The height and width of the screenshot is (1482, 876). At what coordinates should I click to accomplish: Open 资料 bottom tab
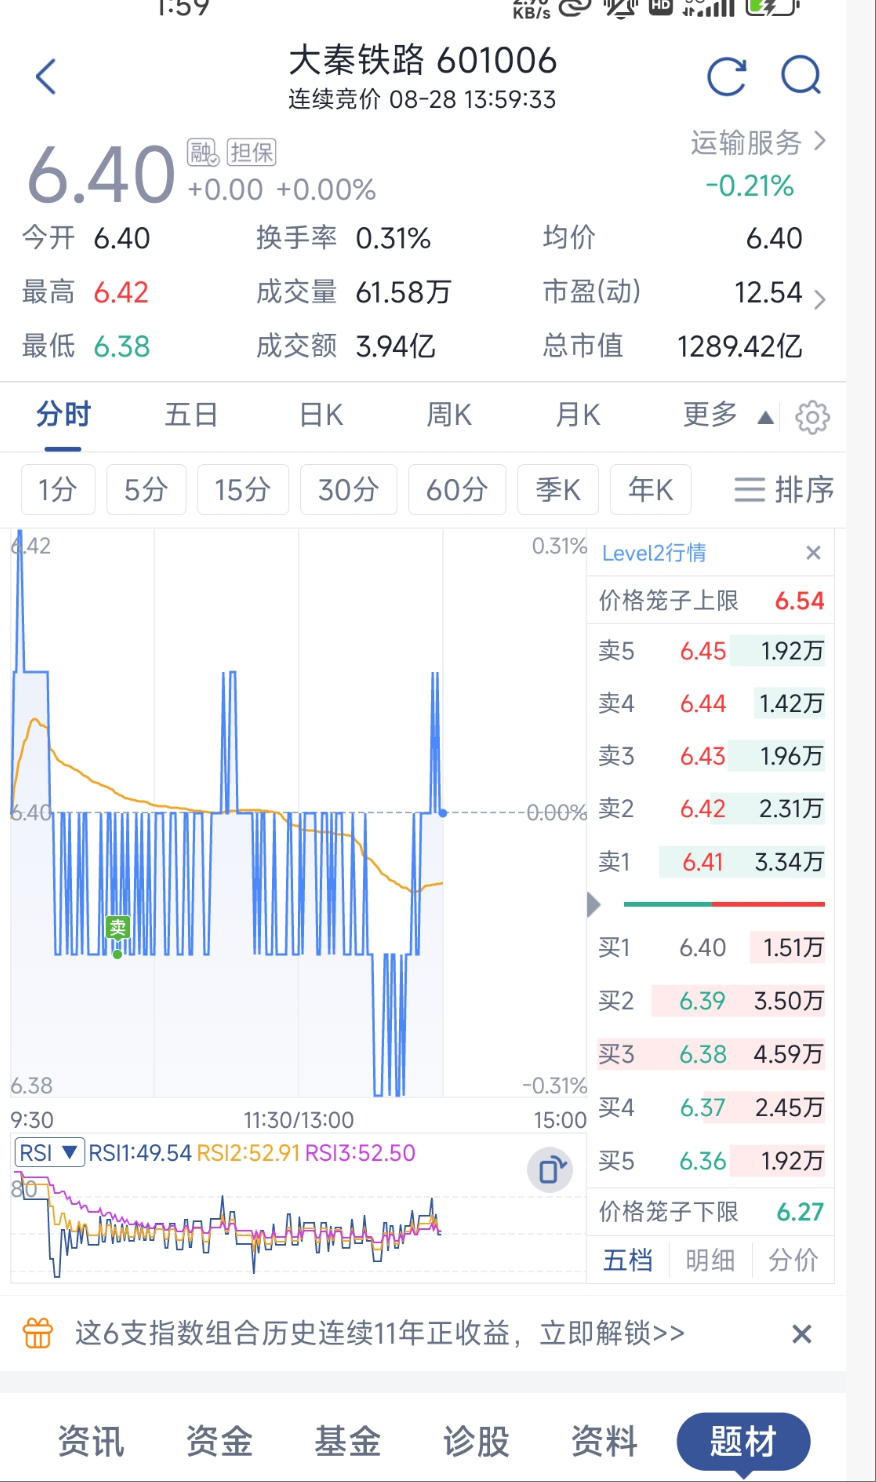point(604,1441)
